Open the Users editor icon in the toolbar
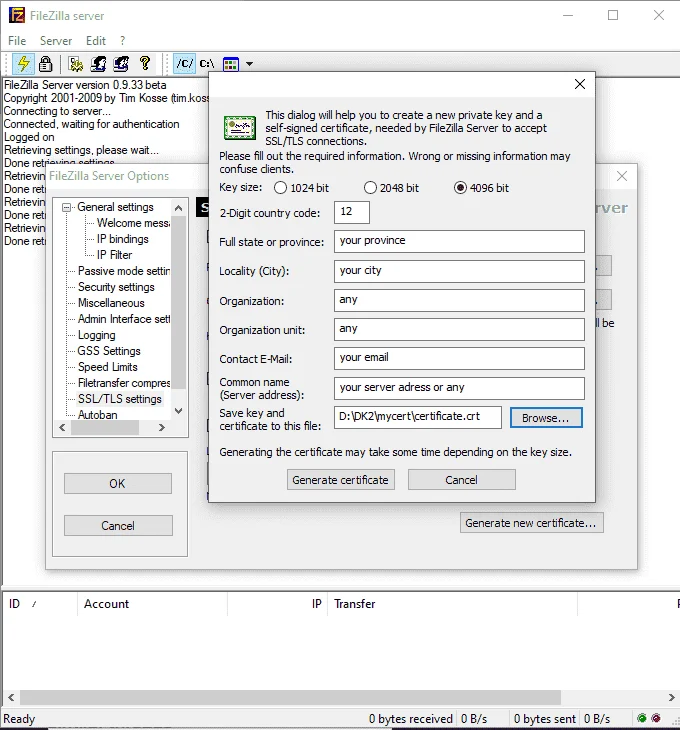The height and width of the screenshot is (730, 680). [x=98, y=64]
